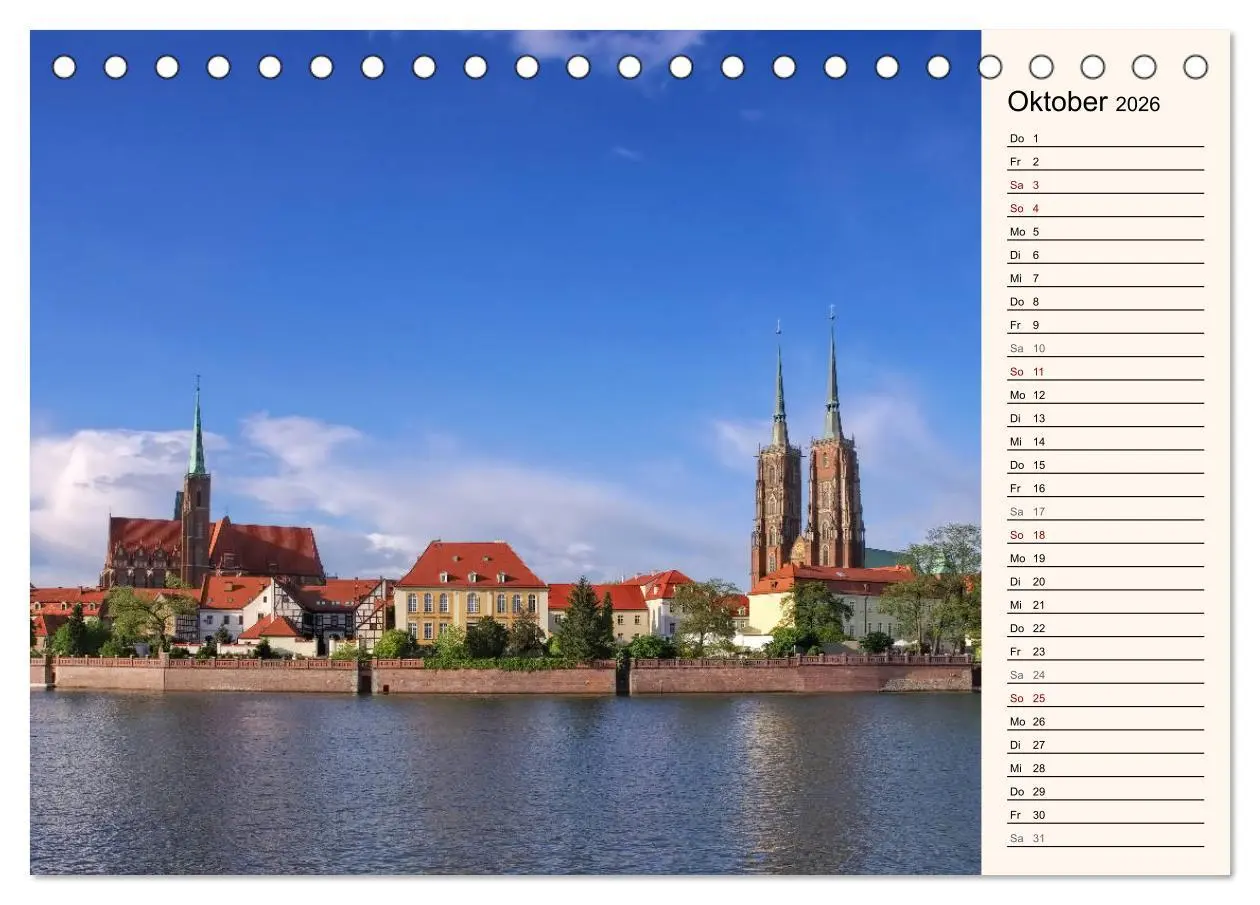Select the date row 'Do 1'
This screenshot has height=905, width=1260.
[x=1105, y=138]
